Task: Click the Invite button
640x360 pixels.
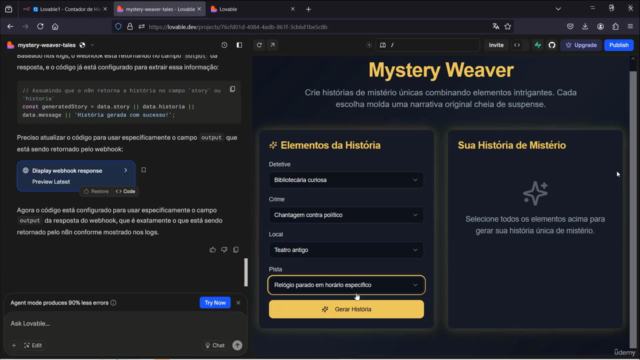Action: pyautogui.click(x=496, y=45)
